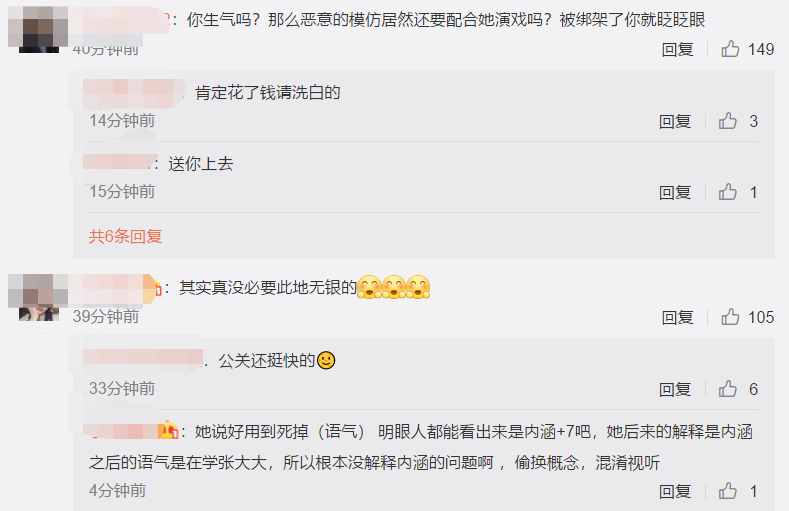Reply to '其实真没必要此地无银的' comment
The width and height of the screenshot is (789, 511).
[x=677, y=317]
